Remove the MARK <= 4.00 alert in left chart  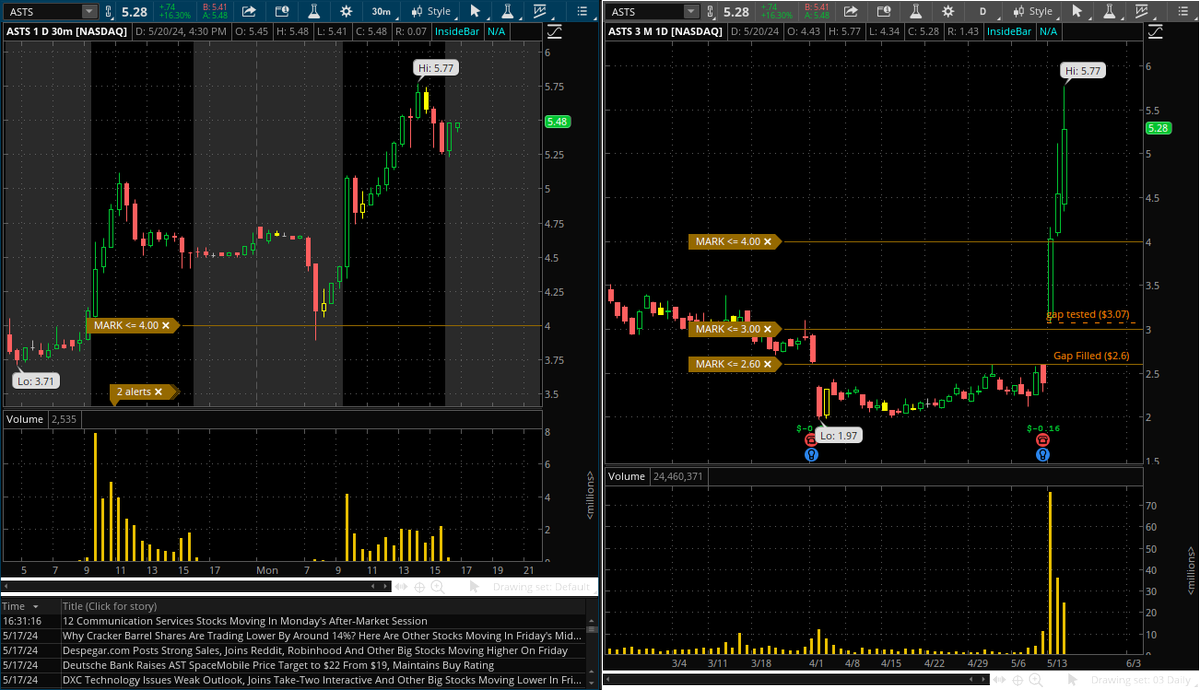pyautogui.click(x=166, y=325)
